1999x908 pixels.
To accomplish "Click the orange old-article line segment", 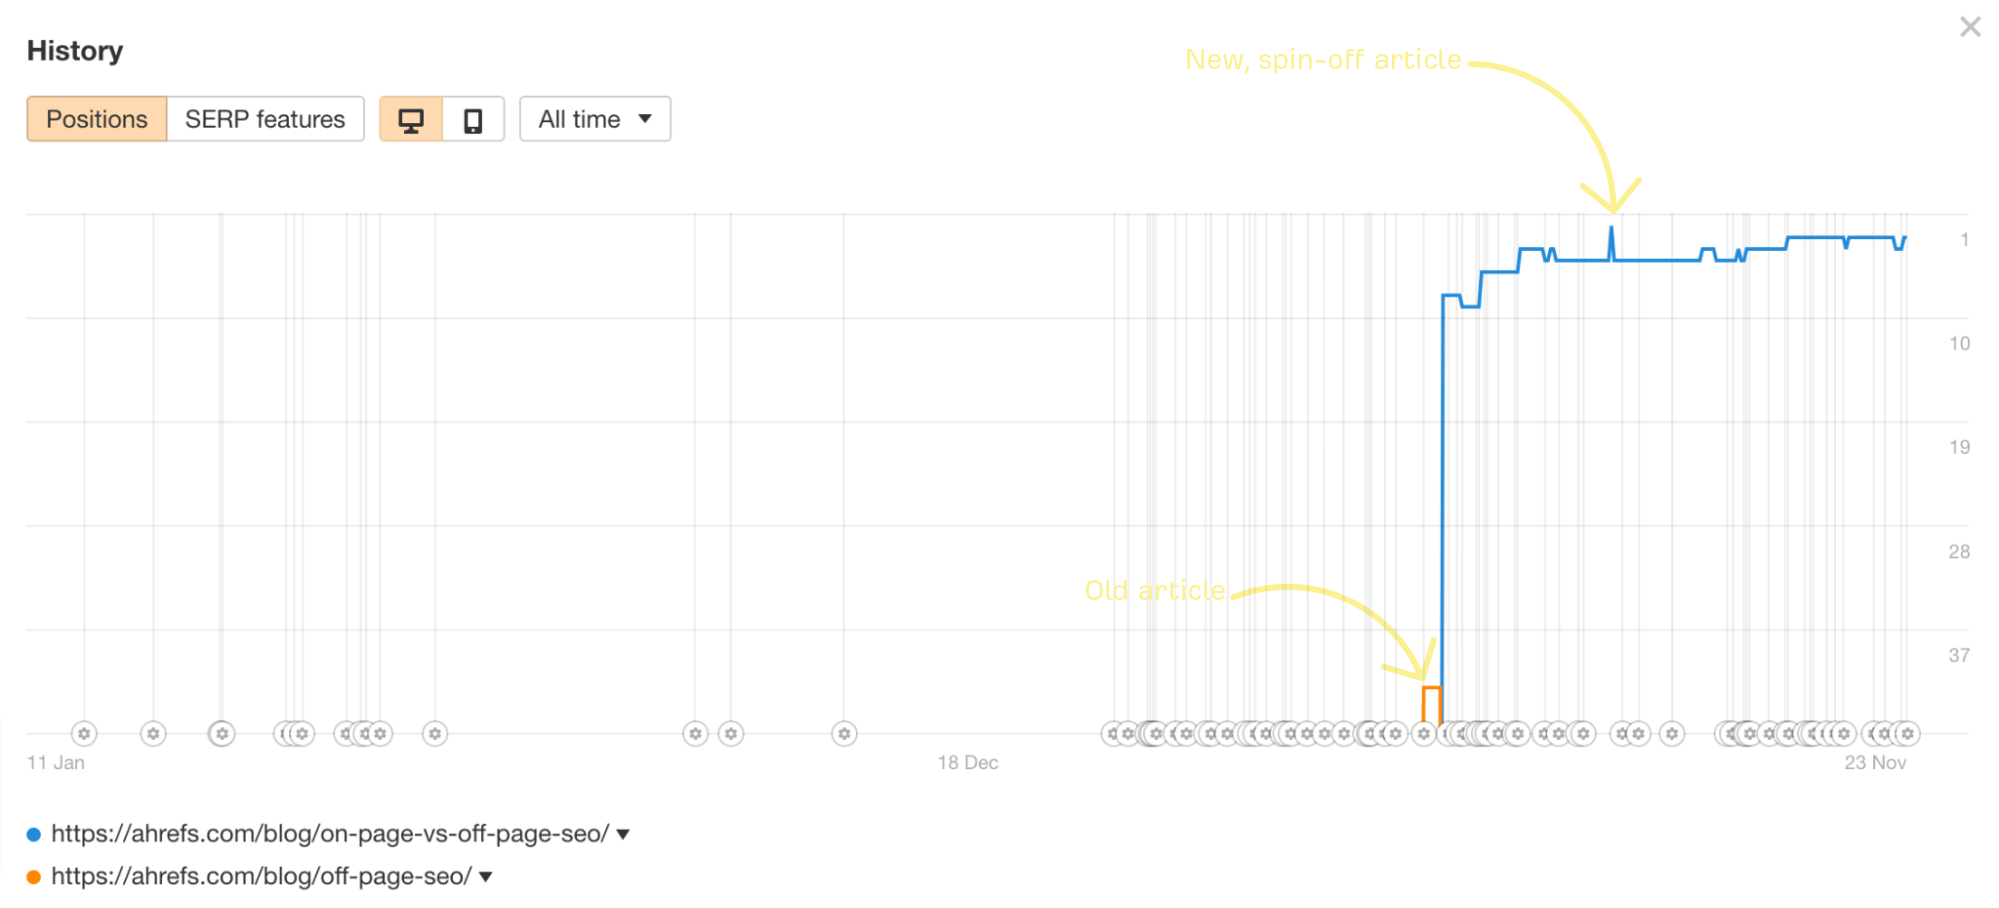I will pos(1431,688).
